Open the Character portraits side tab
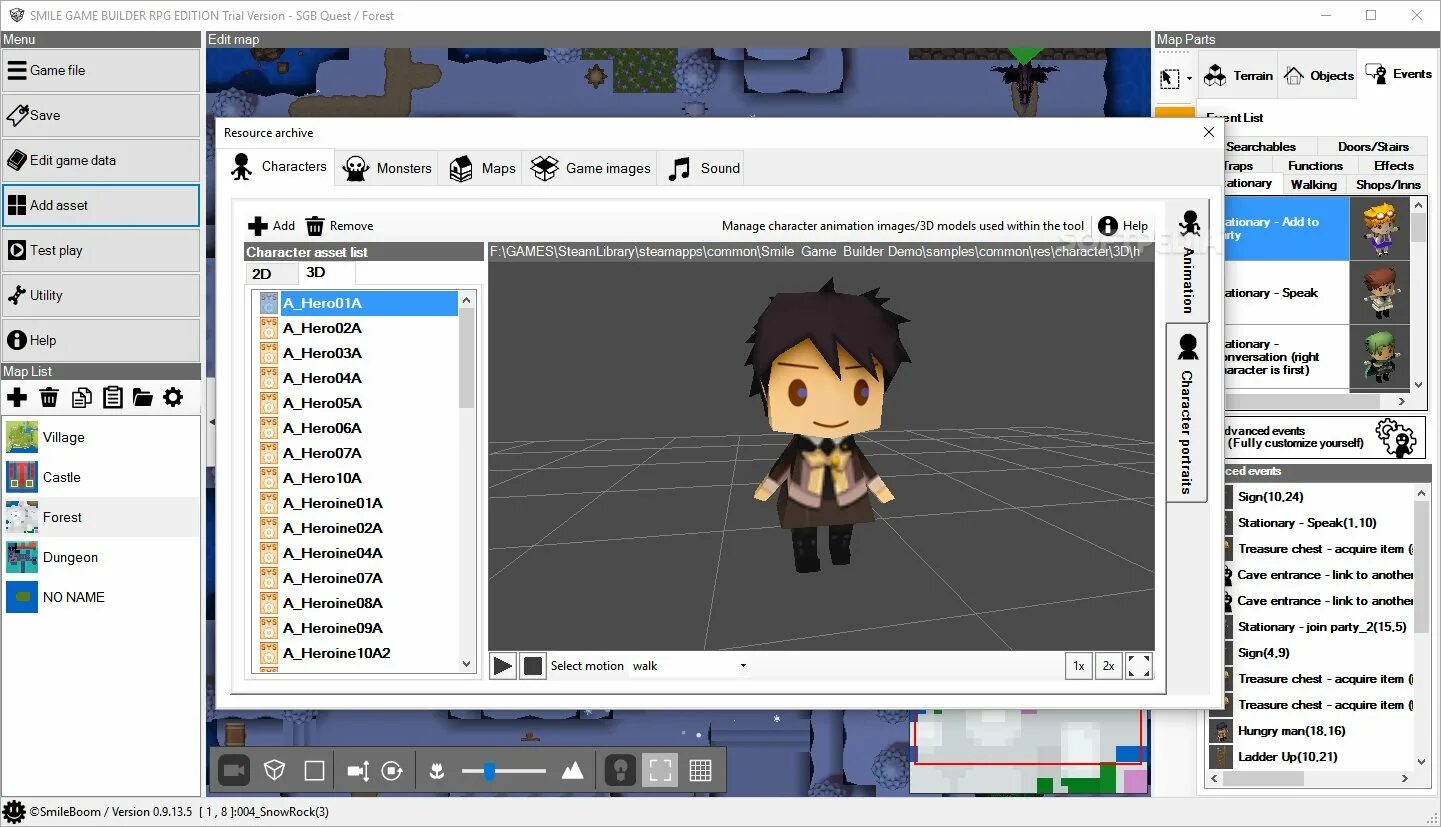 tap(1188, 413)
